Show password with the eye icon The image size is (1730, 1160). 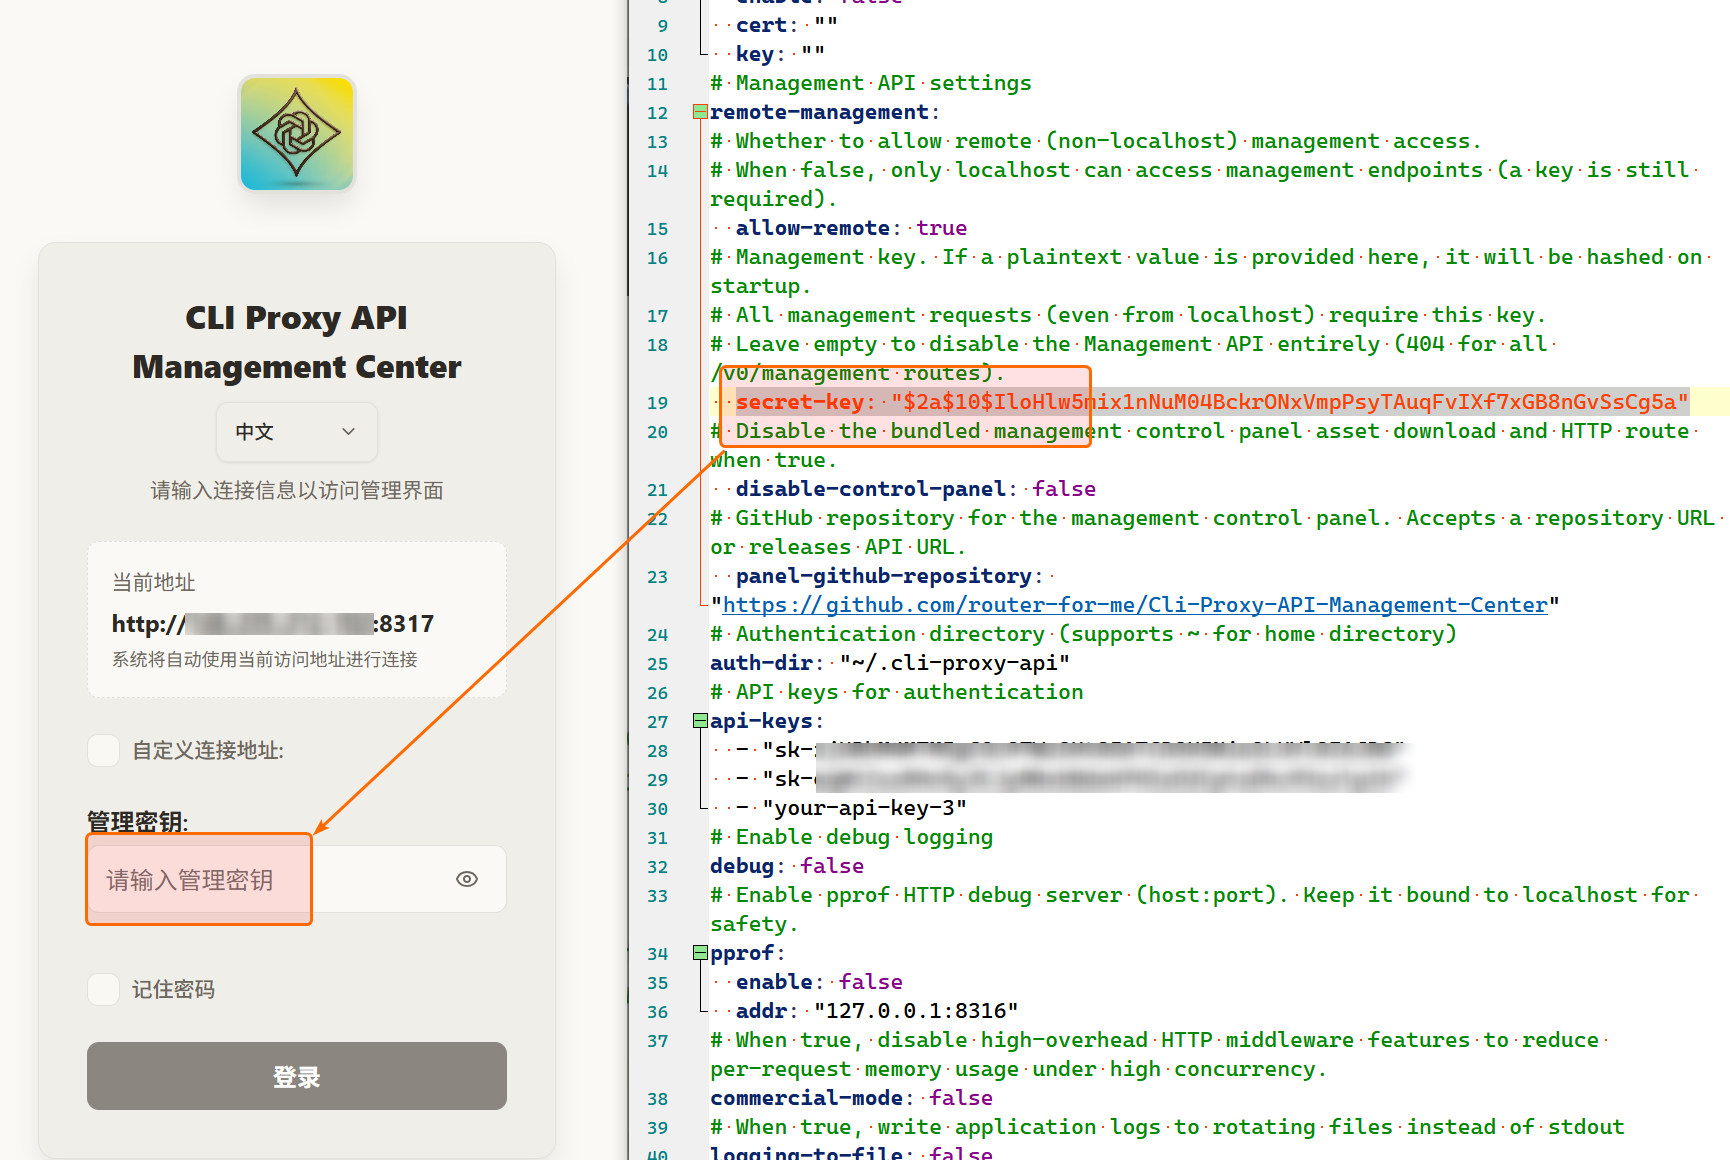(x=467, y=879)
